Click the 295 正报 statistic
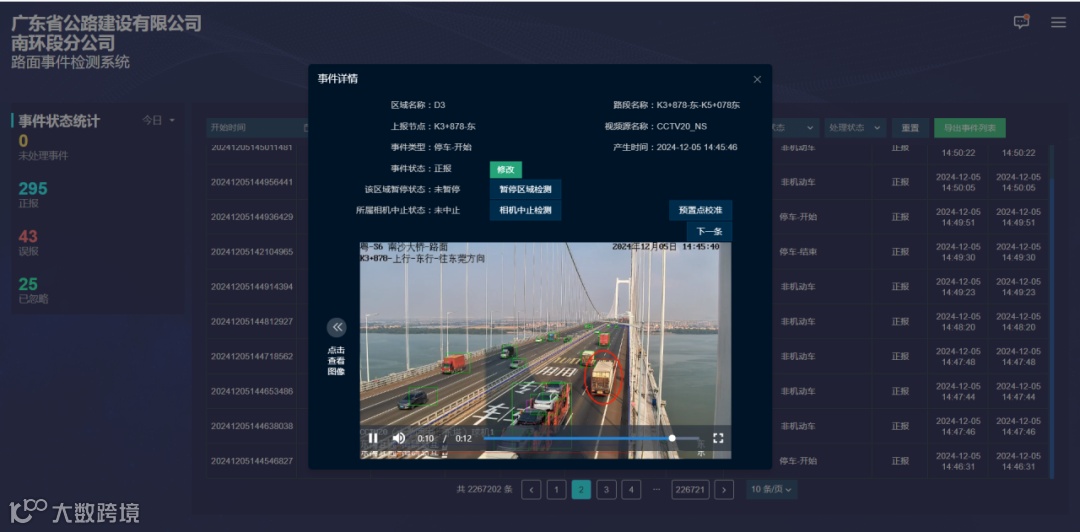Viewport: 1080px width, 532px height. coord(33,194)
